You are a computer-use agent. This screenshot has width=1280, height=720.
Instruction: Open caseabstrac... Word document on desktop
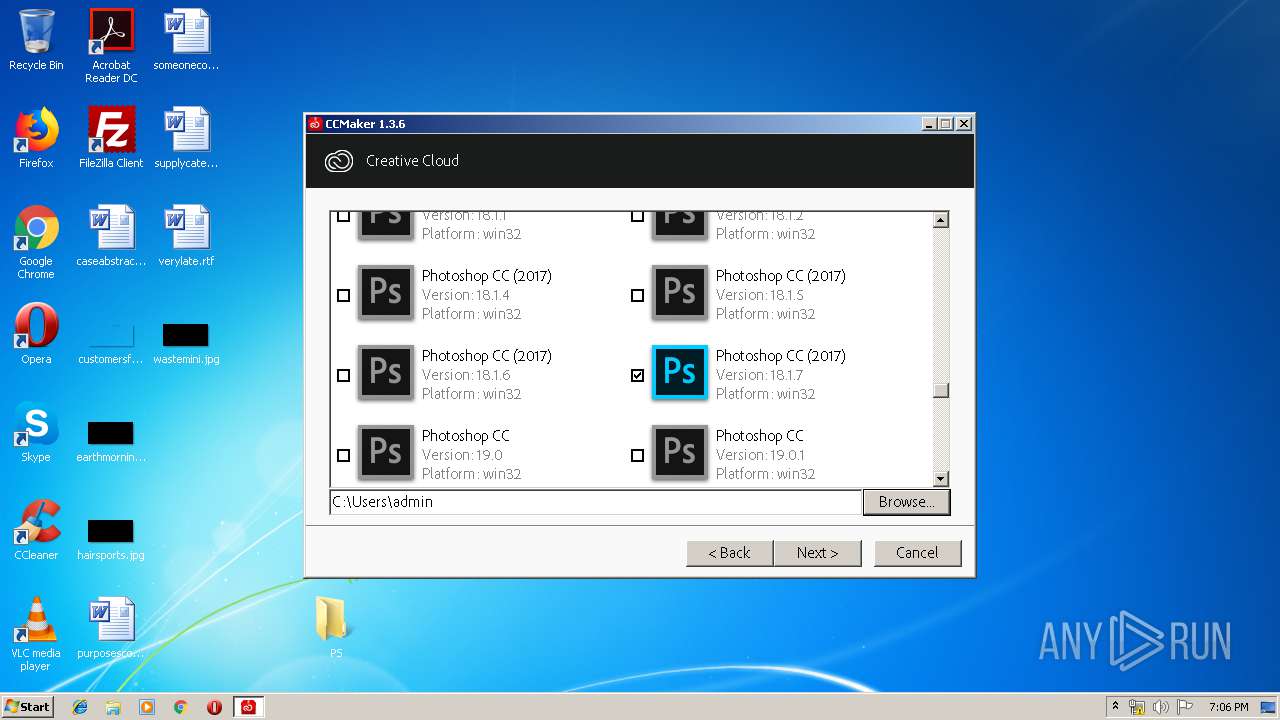[111, 236]
